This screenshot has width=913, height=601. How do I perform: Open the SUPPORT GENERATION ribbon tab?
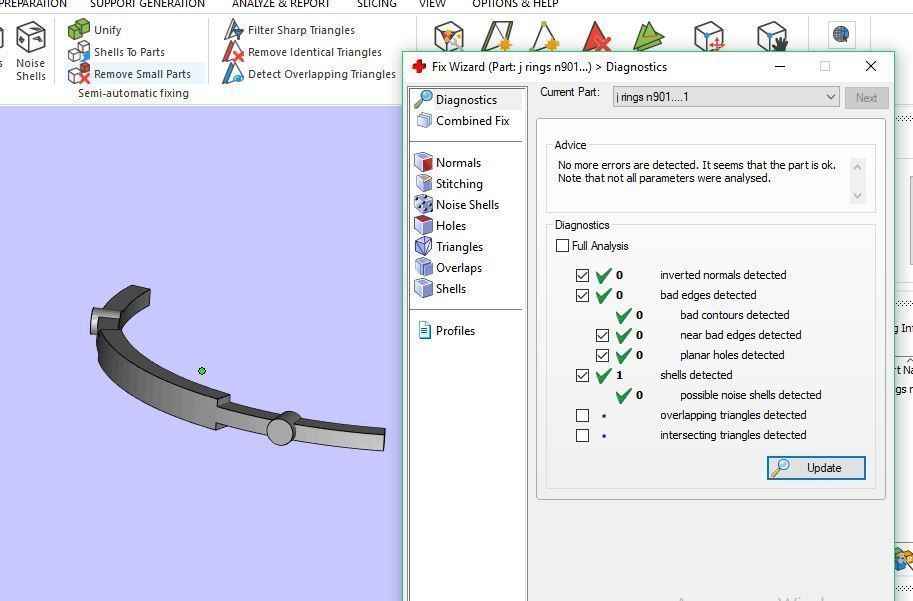coord(147,4)
